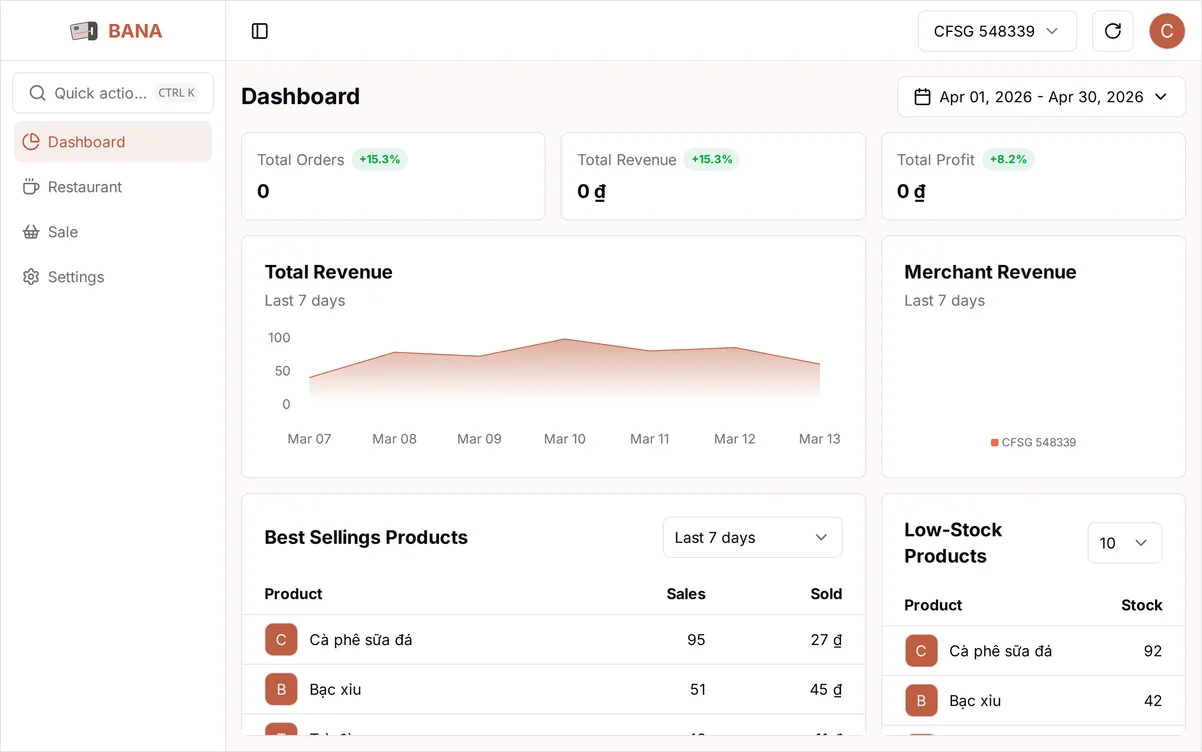1202x752 pixels.
Task: Click the calendar icon in date range
Action: (x=923, y=97)
